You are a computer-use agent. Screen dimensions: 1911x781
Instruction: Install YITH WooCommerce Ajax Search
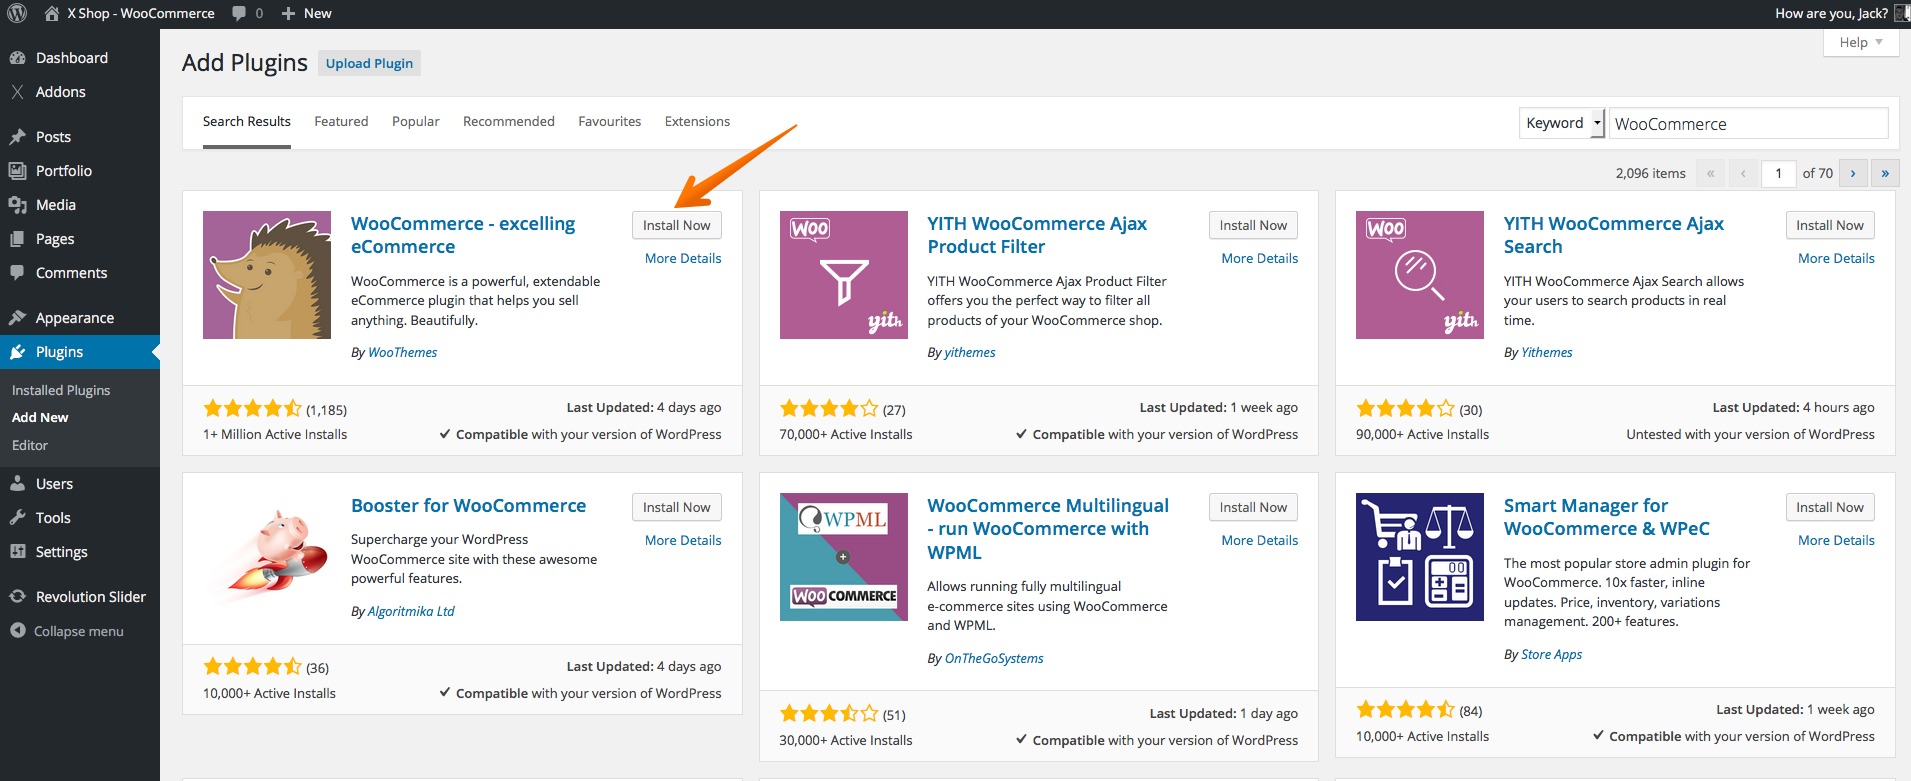(x=1830, y=225)
